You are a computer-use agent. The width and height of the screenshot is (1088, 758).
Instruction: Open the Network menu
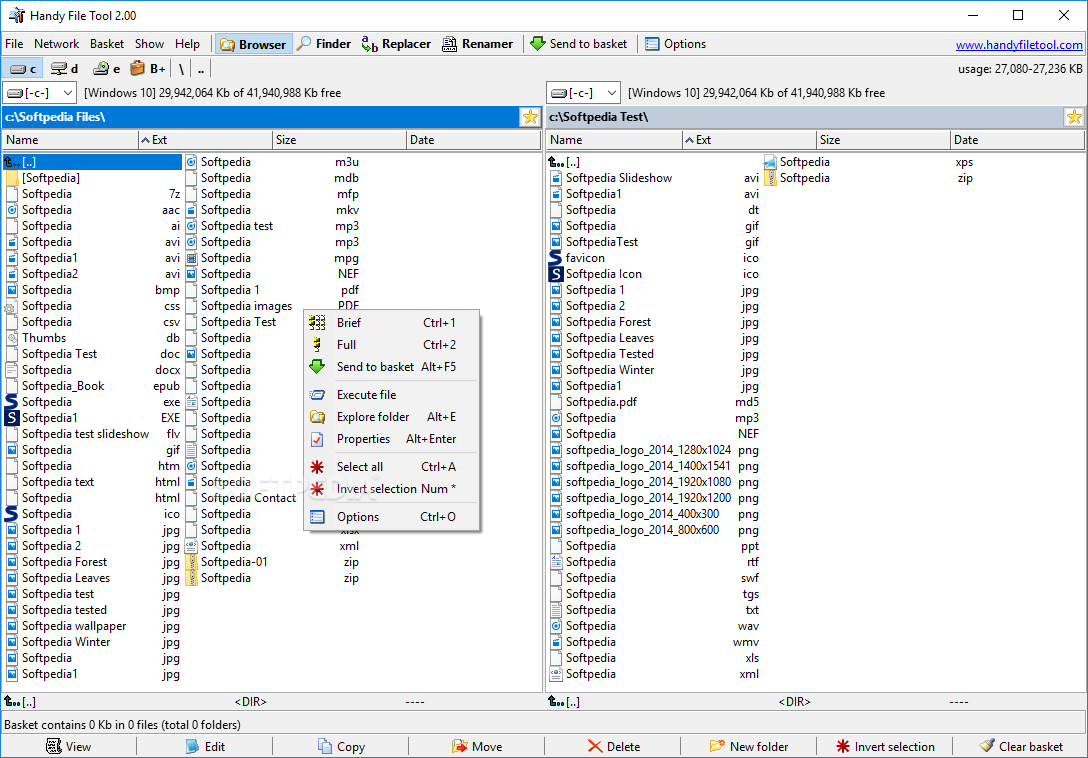point(57,44)
